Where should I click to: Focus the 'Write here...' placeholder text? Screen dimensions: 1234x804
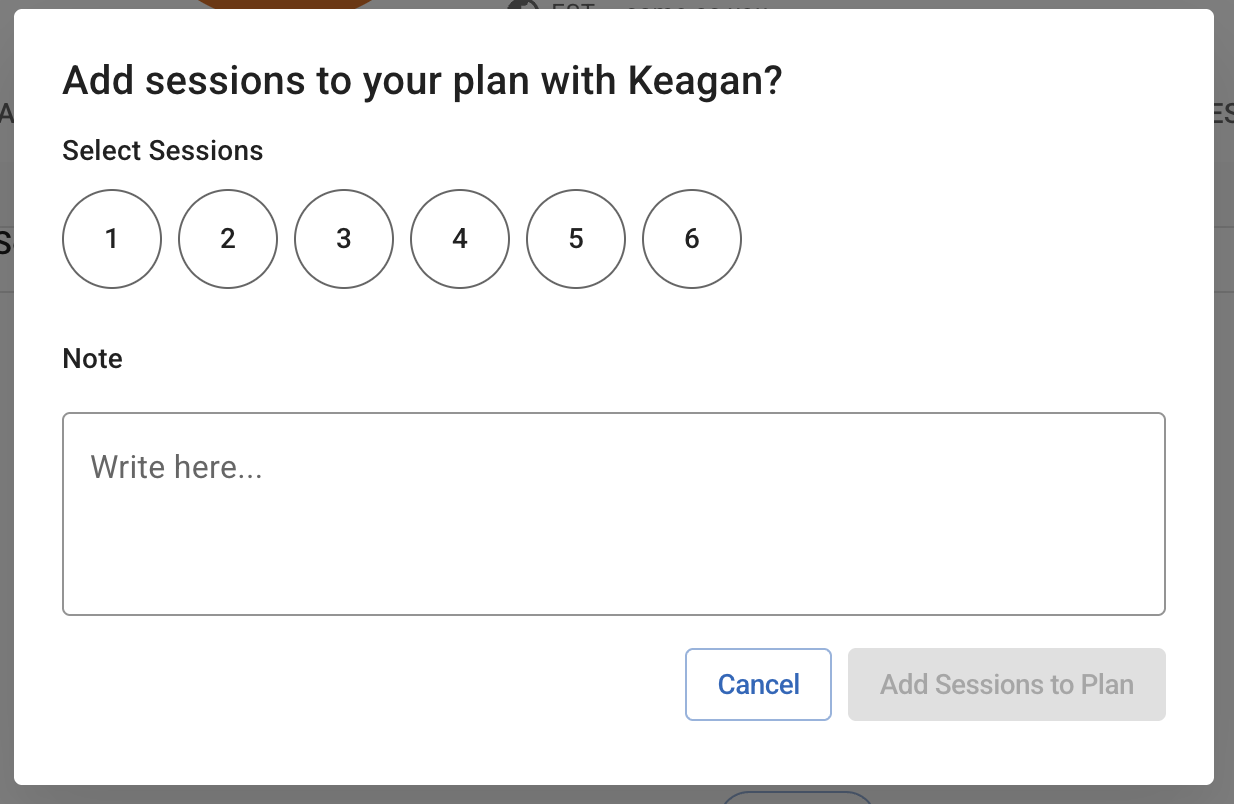pyautogui.click(x=176, y=467)
